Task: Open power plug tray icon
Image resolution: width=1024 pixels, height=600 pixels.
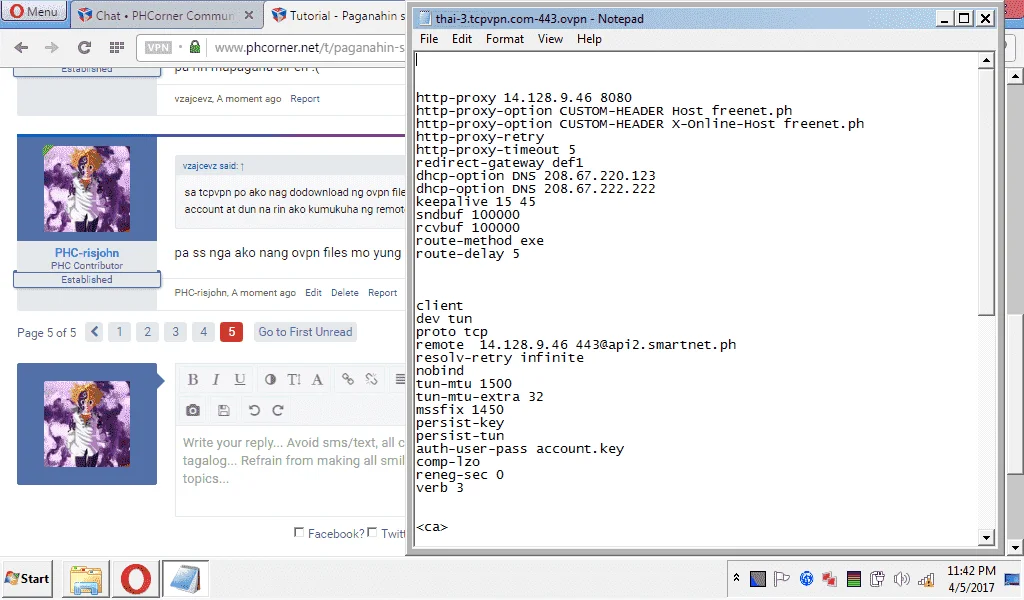Action: tap(878, 578)
